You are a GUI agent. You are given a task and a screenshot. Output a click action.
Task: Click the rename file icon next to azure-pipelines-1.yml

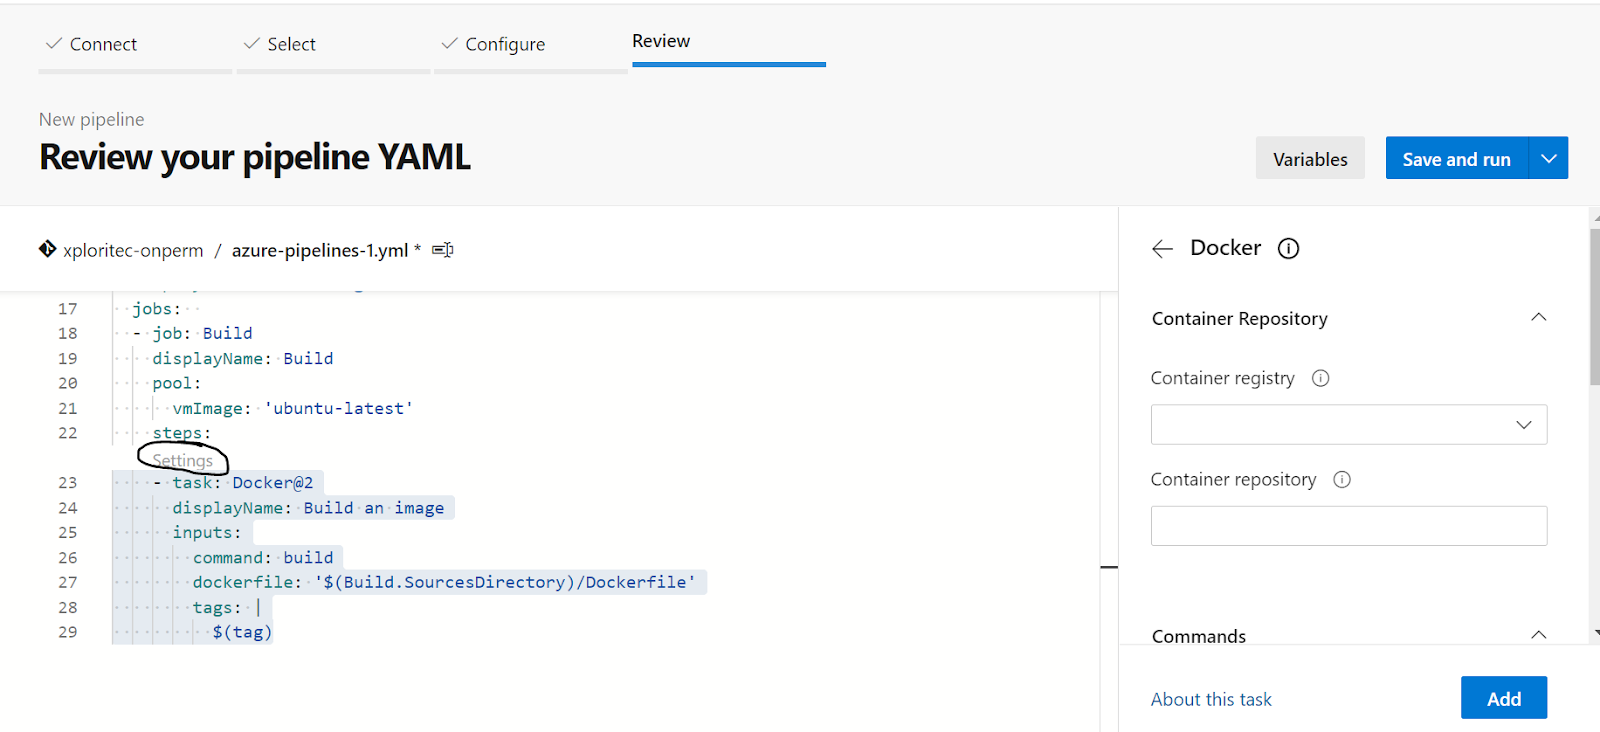pyautogui.click(x=443, y=250)
